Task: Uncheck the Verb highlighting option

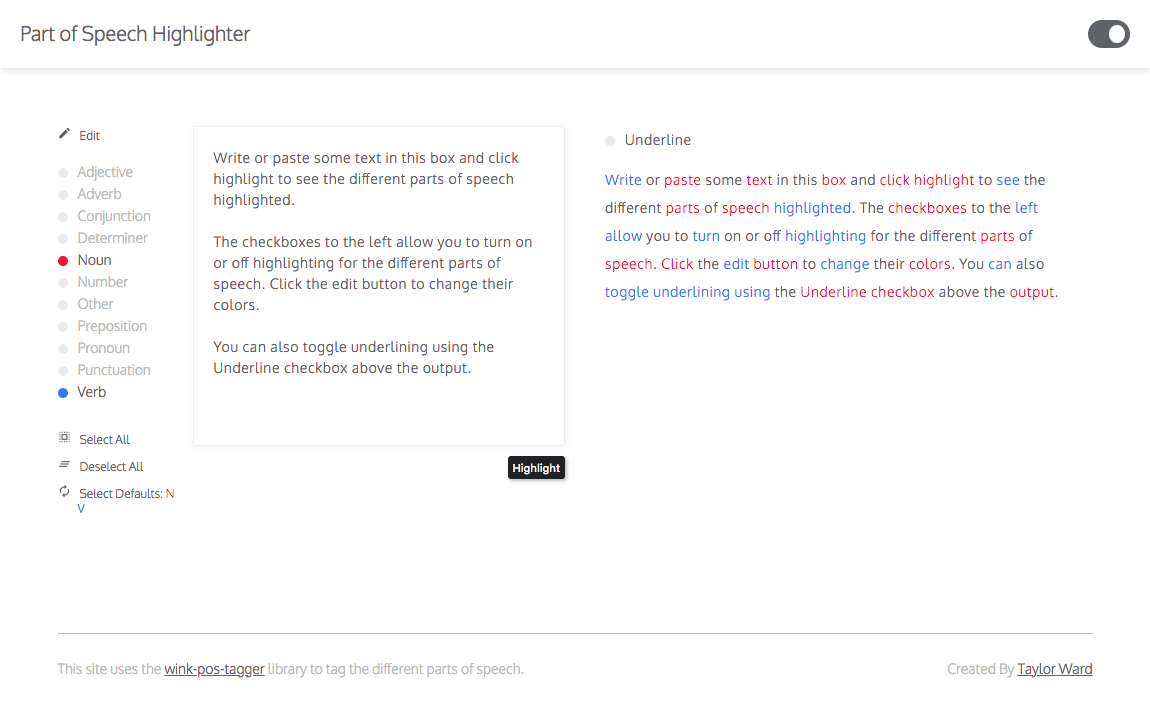Action: click(63, 393)
